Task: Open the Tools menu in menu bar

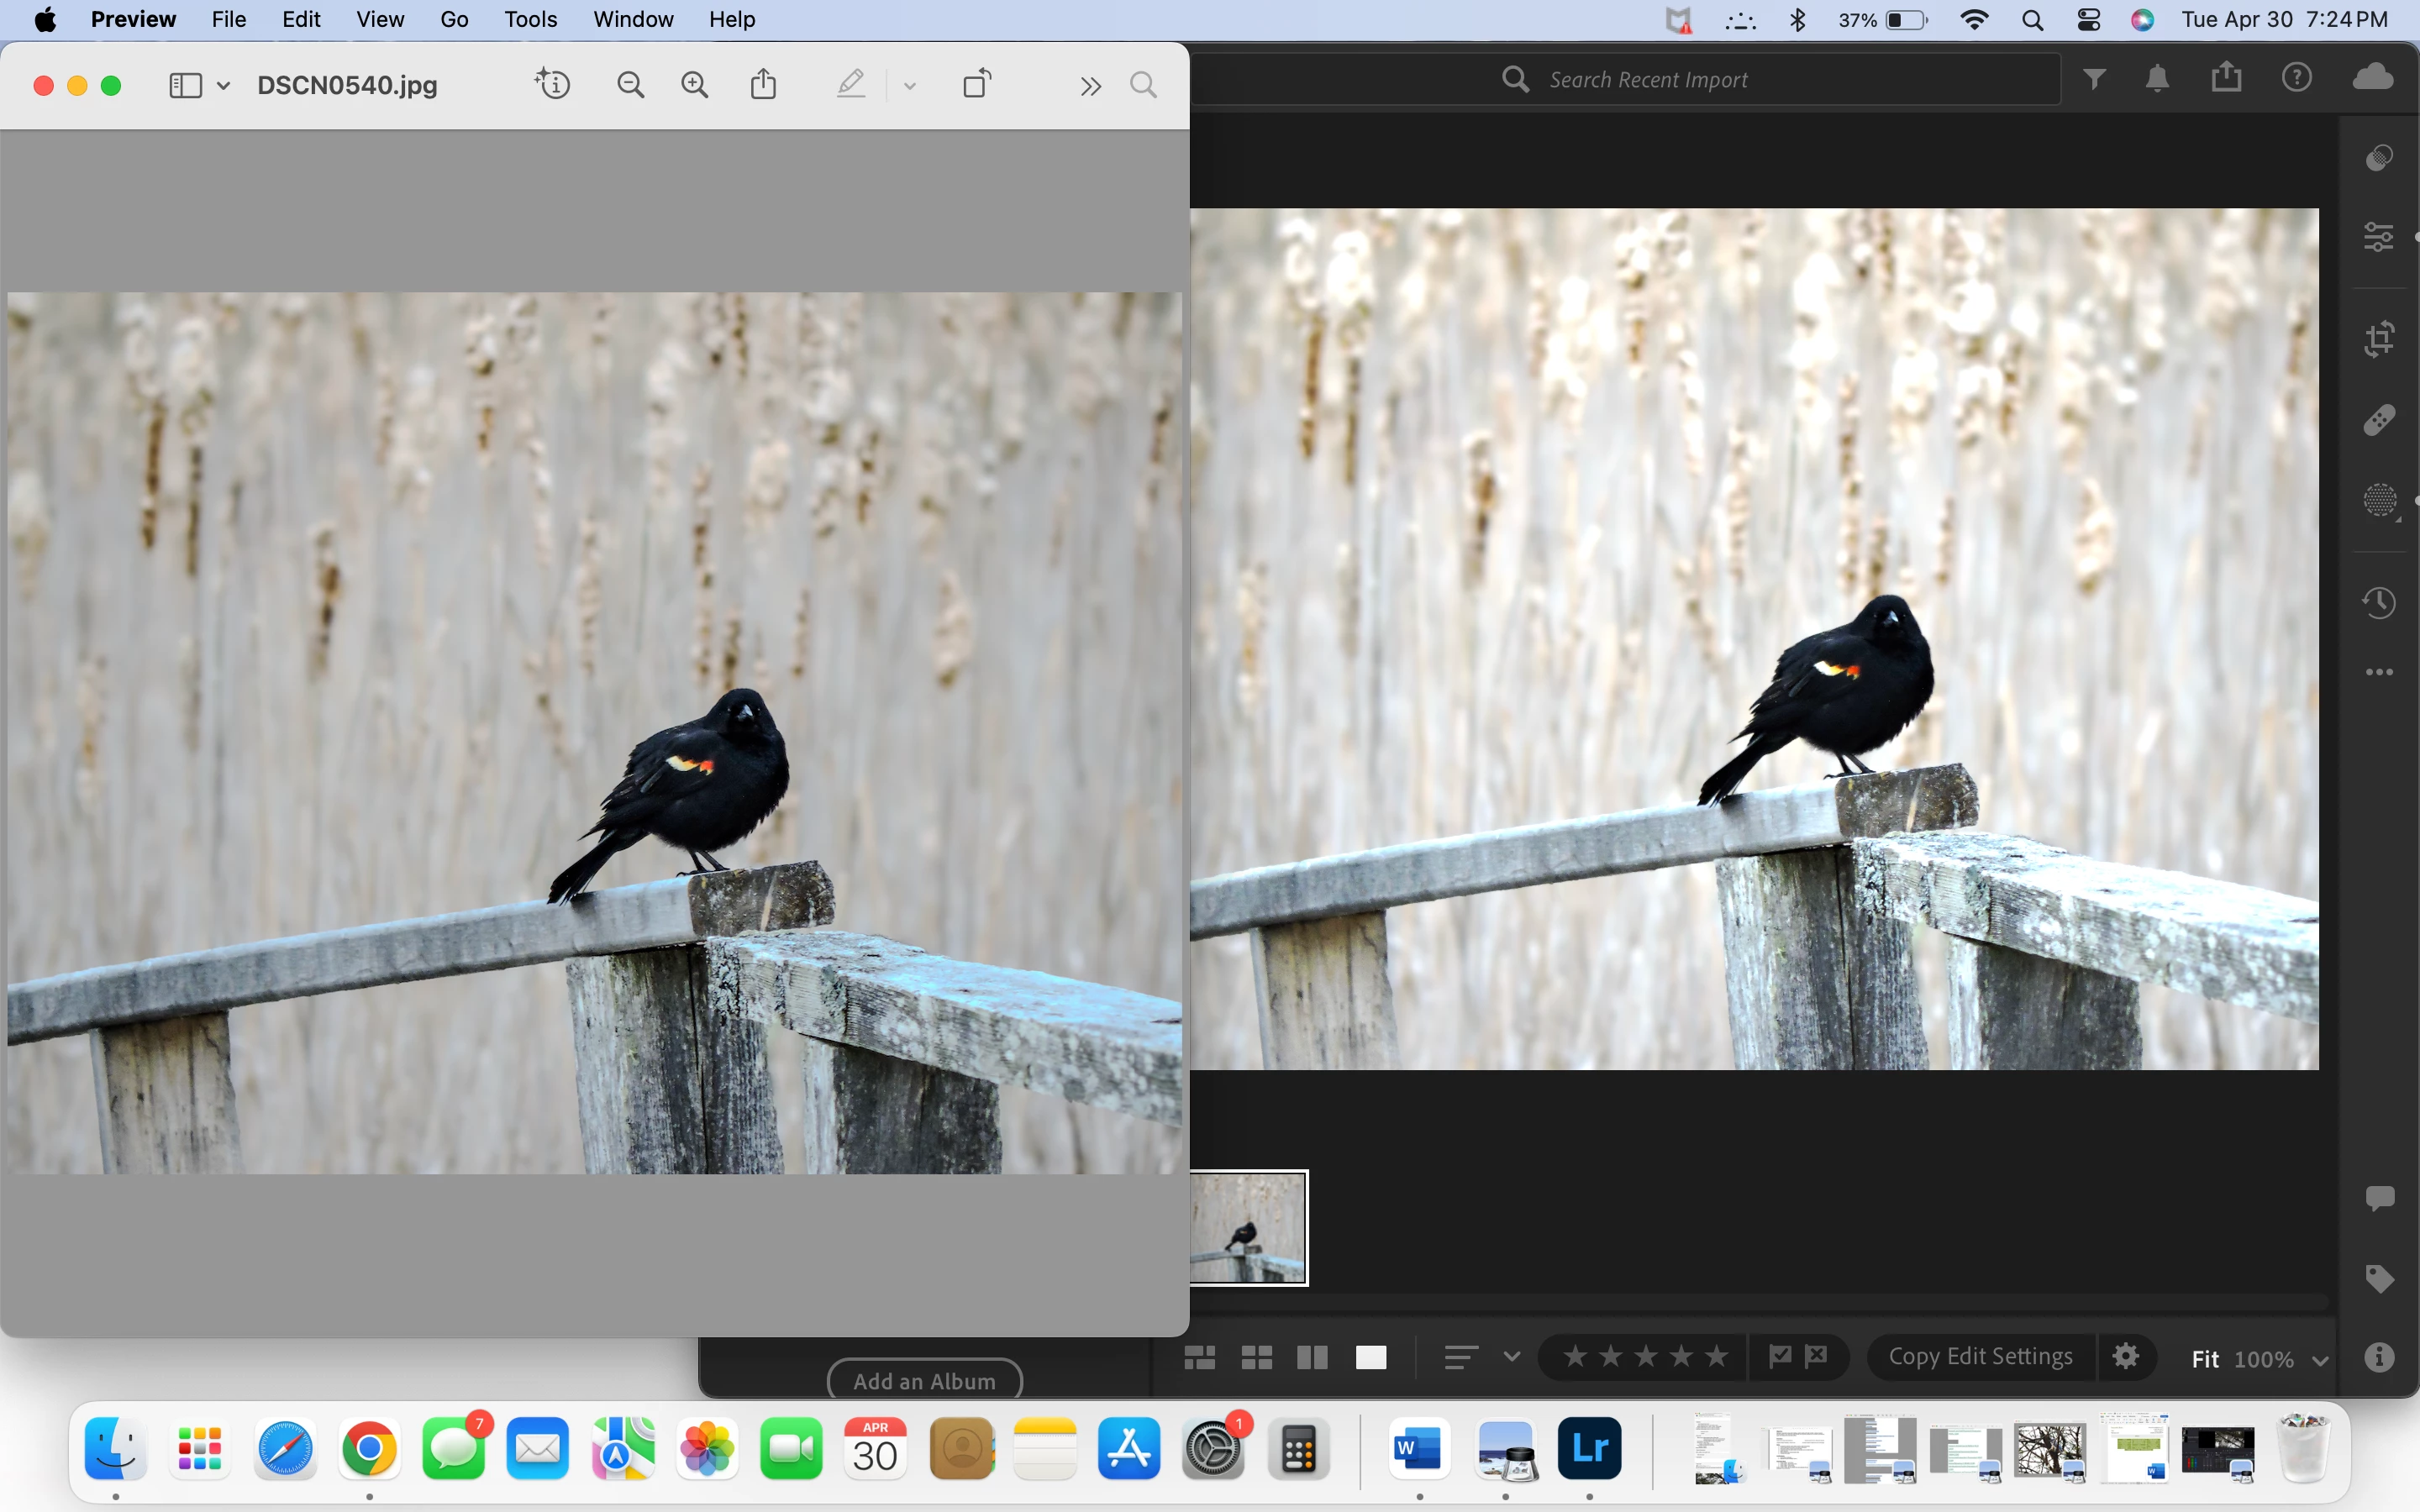Action: pos(530,19)
